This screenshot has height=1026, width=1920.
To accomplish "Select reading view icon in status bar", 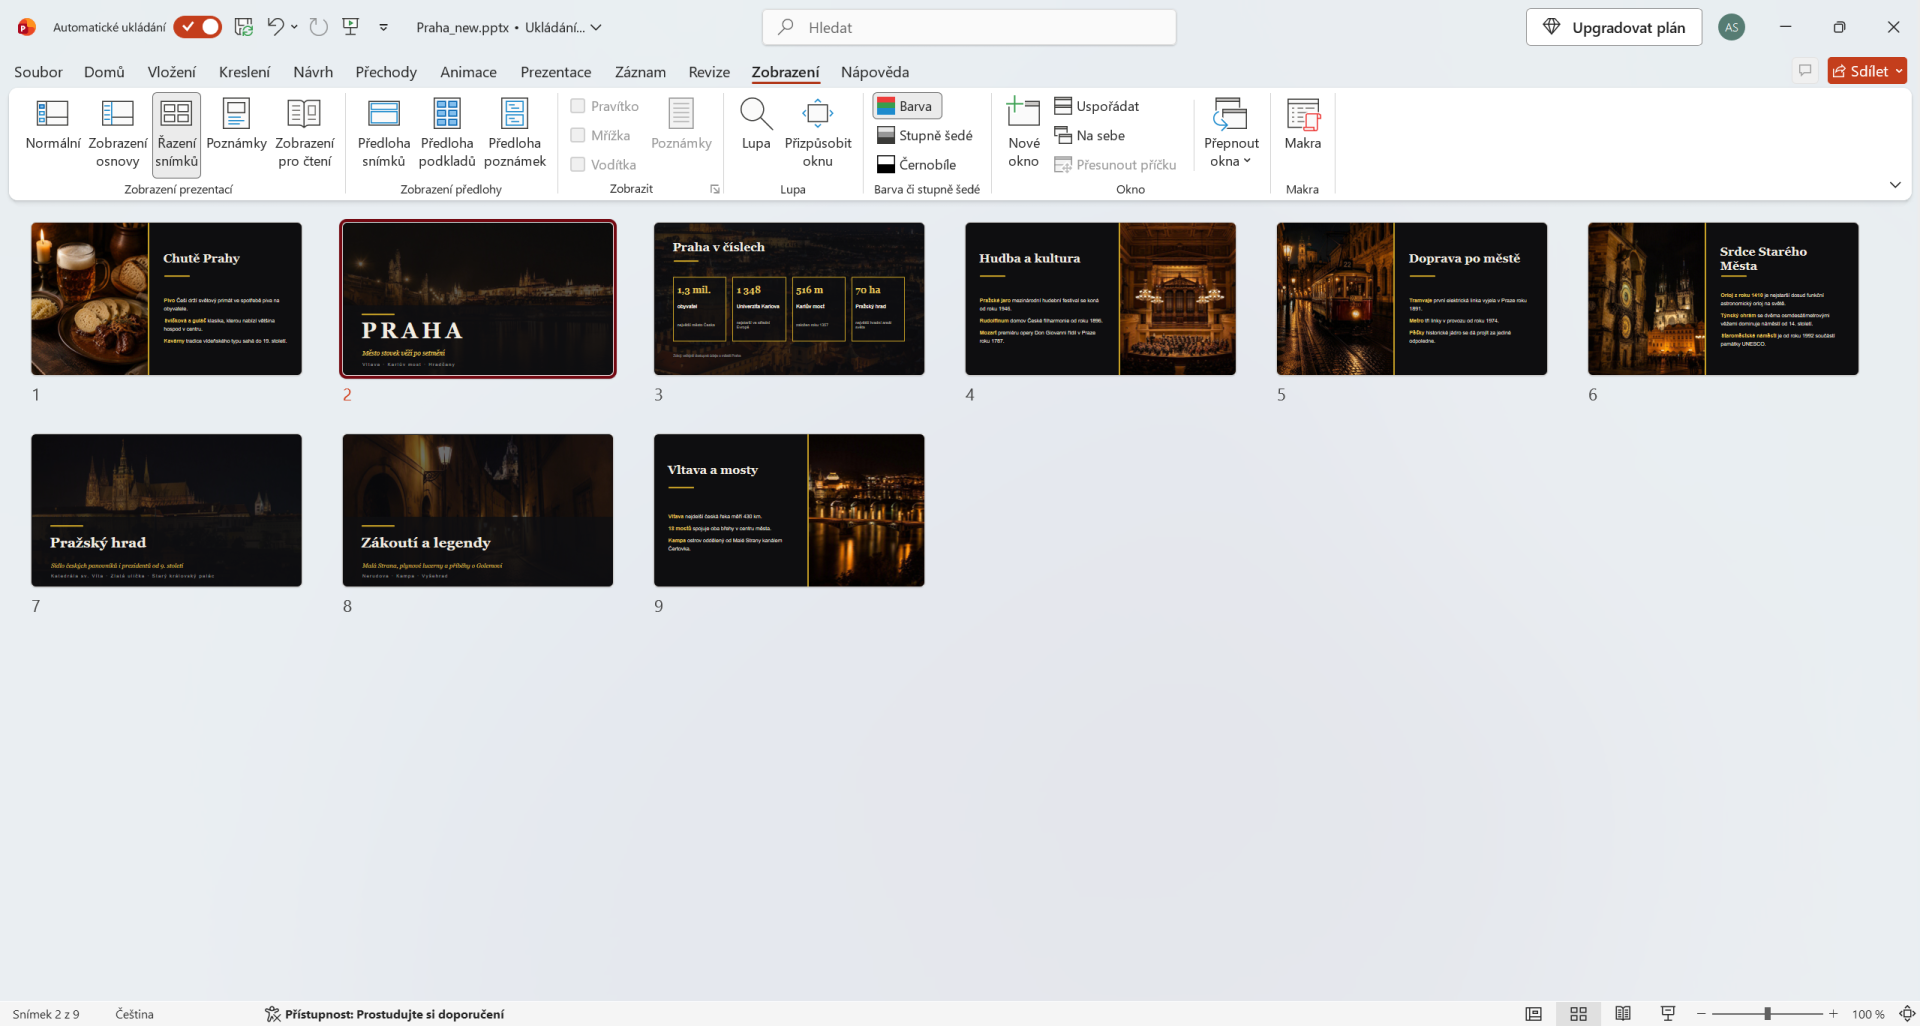I will tap(1623, 1014).
